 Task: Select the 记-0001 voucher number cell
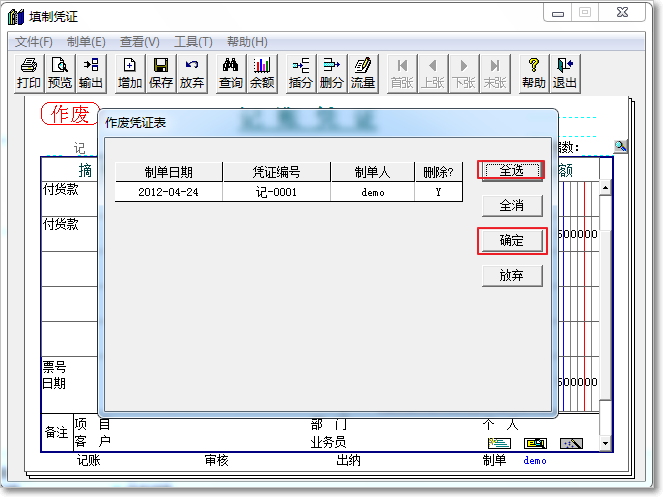pos(275,192)
